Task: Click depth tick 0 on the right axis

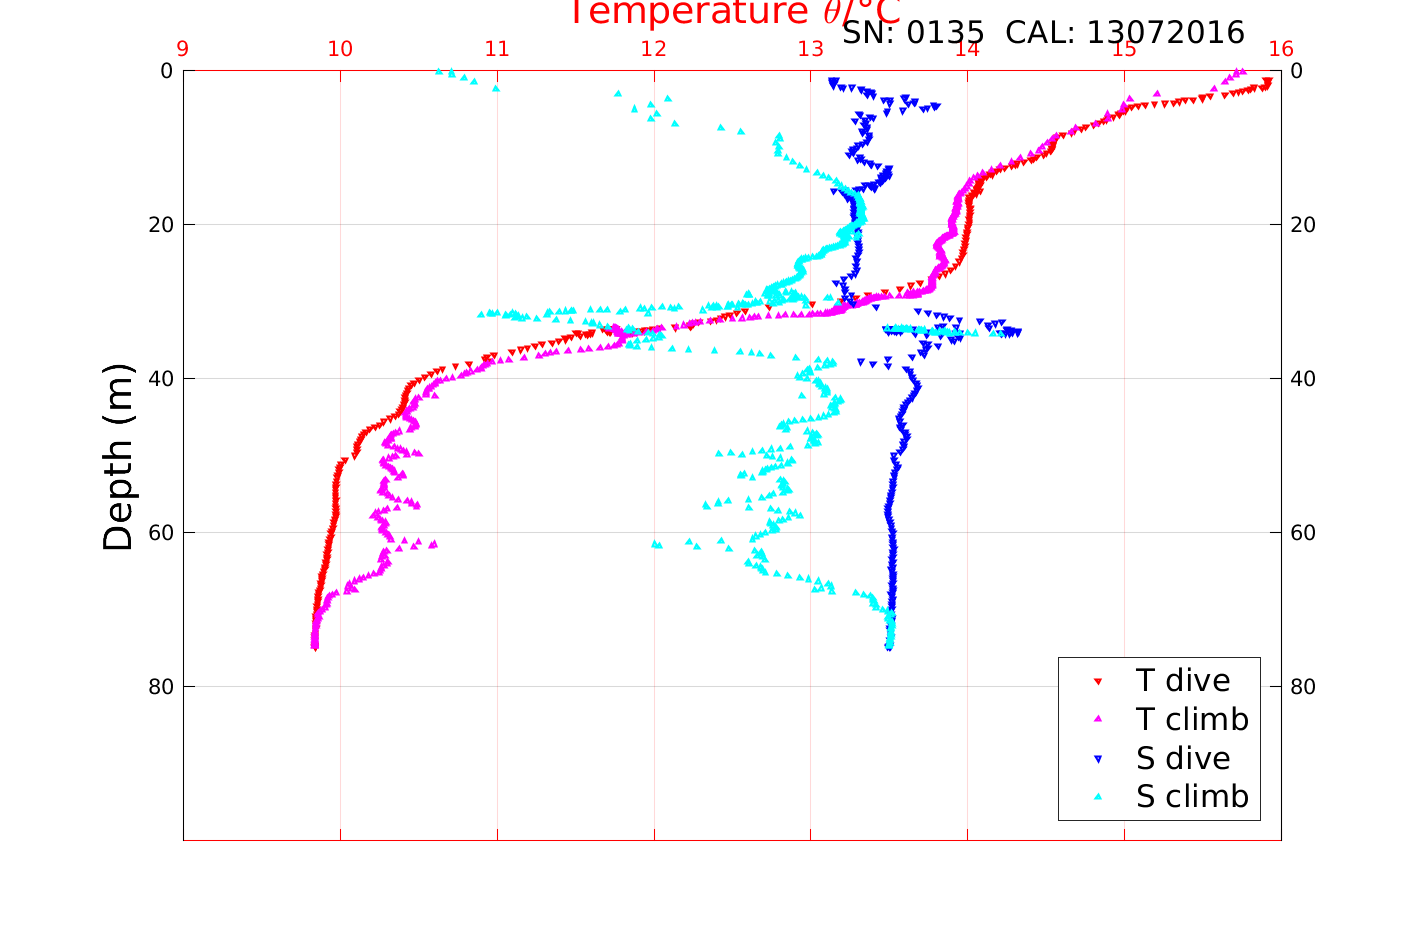Action: point(1297,70)
